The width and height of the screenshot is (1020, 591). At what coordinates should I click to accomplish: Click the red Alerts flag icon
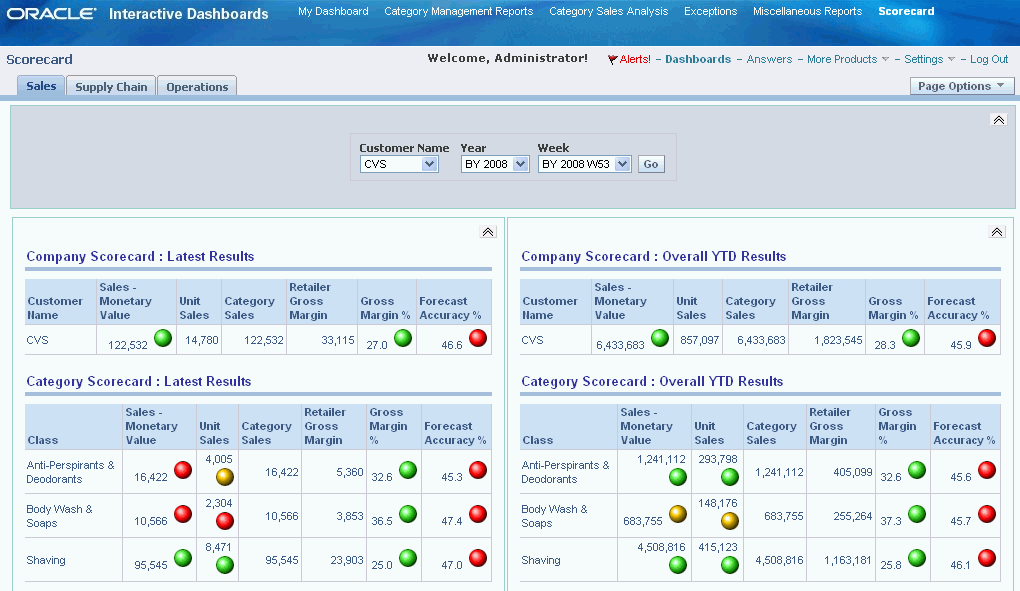(612, 60)
